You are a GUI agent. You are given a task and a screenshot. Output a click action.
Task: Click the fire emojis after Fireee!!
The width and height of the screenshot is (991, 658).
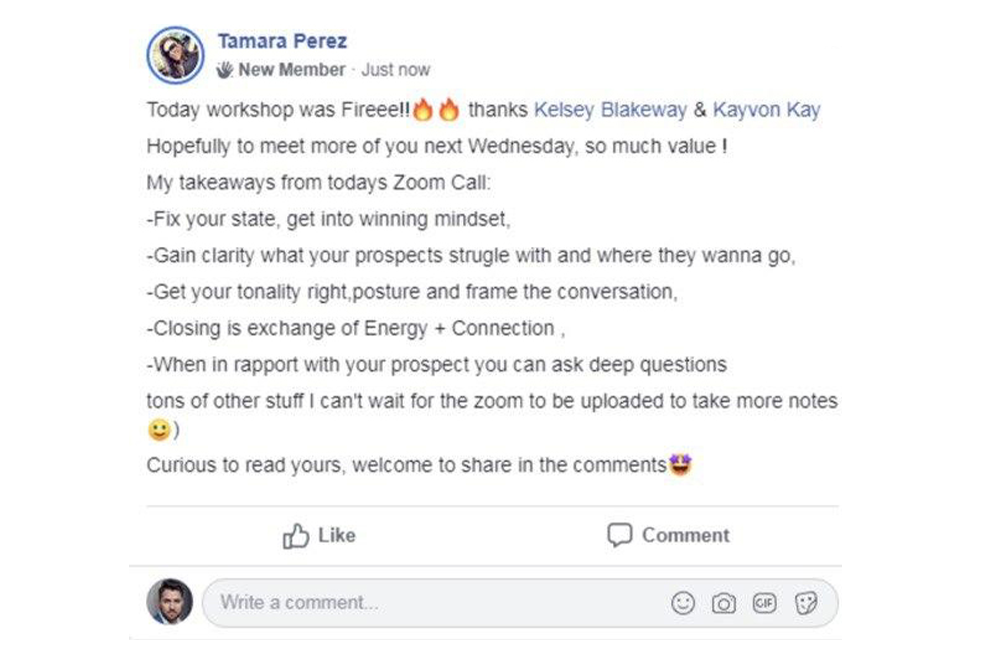click(x=436, y=110)
